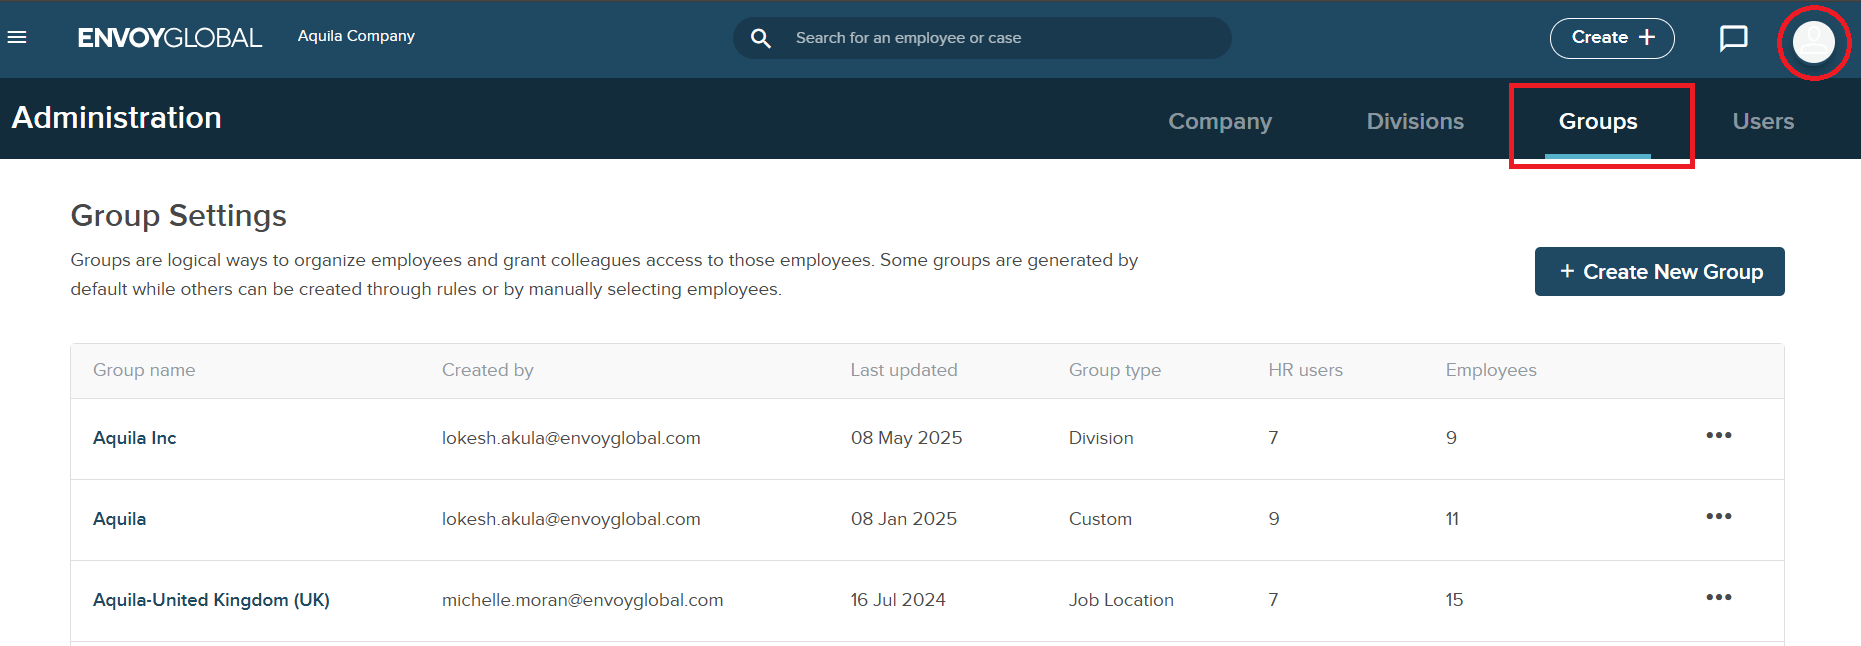The width and height of the screenshot is (1861, 646).
Task: Switch to the Divisions tab
Action: 1414,122
